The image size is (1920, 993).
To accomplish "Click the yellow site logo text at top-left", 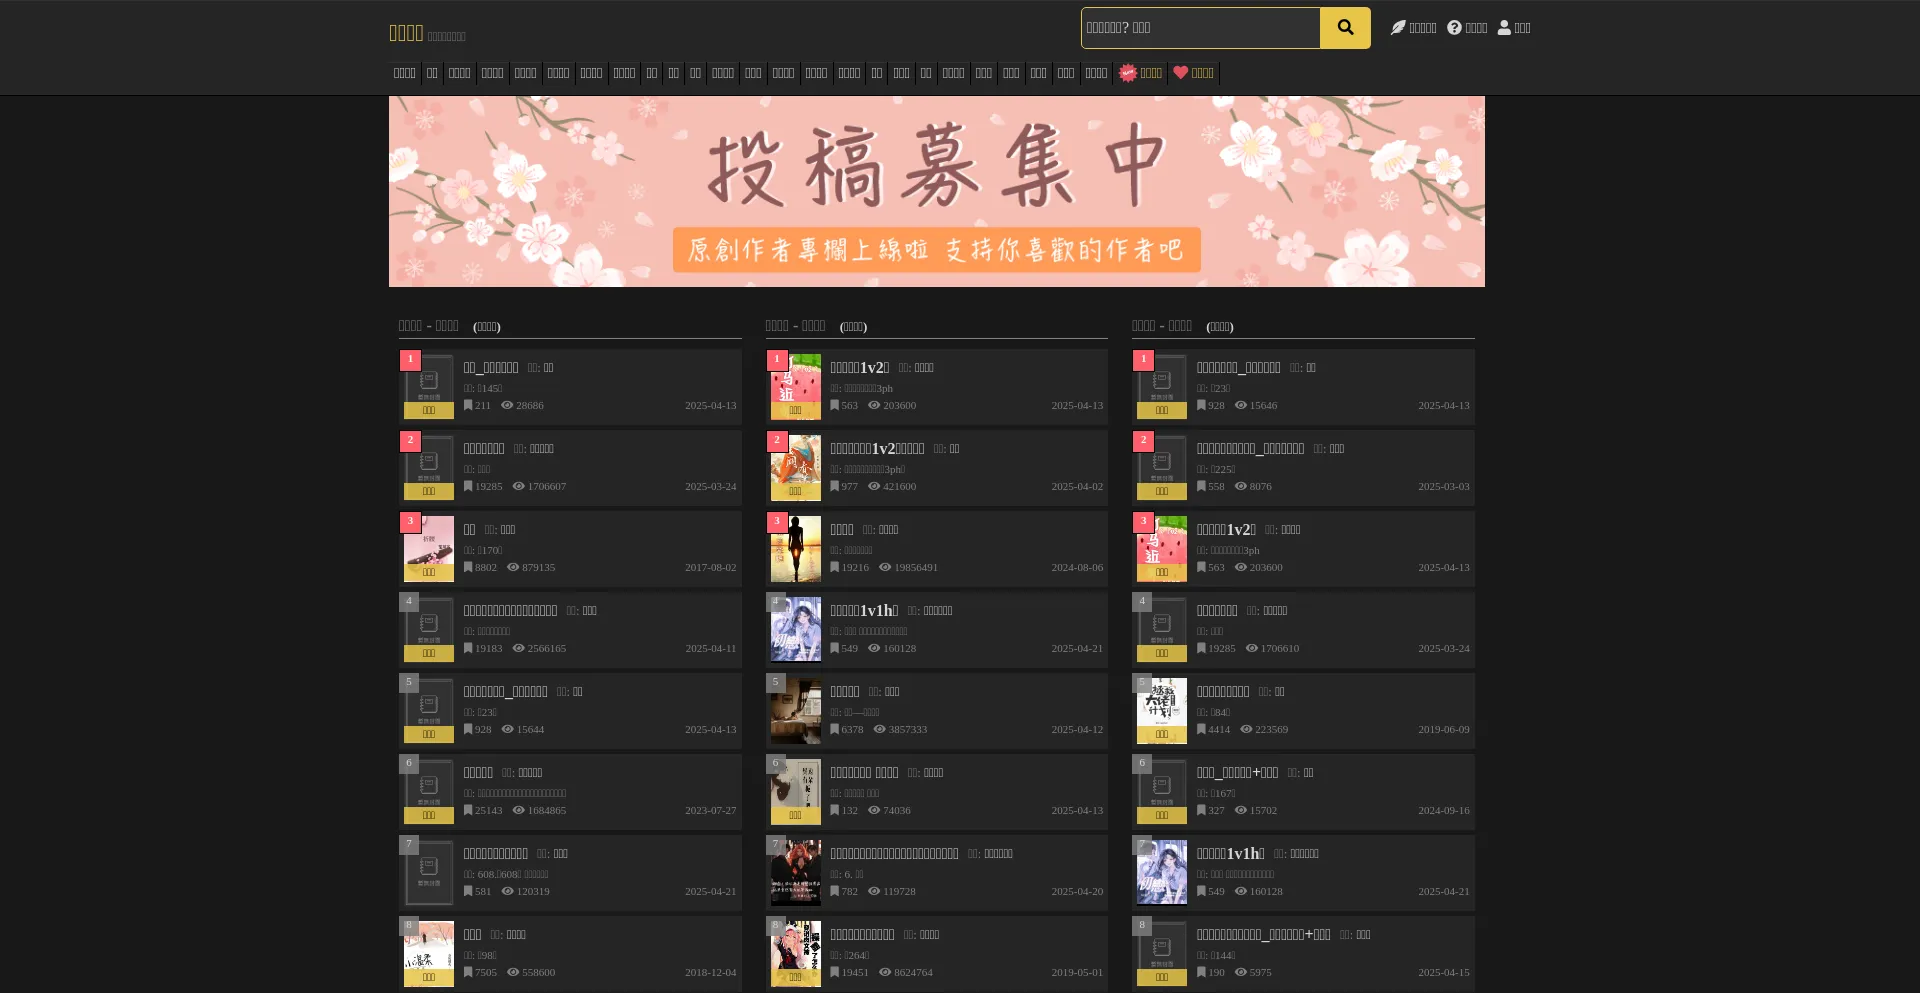I will (x=406, y=33).
